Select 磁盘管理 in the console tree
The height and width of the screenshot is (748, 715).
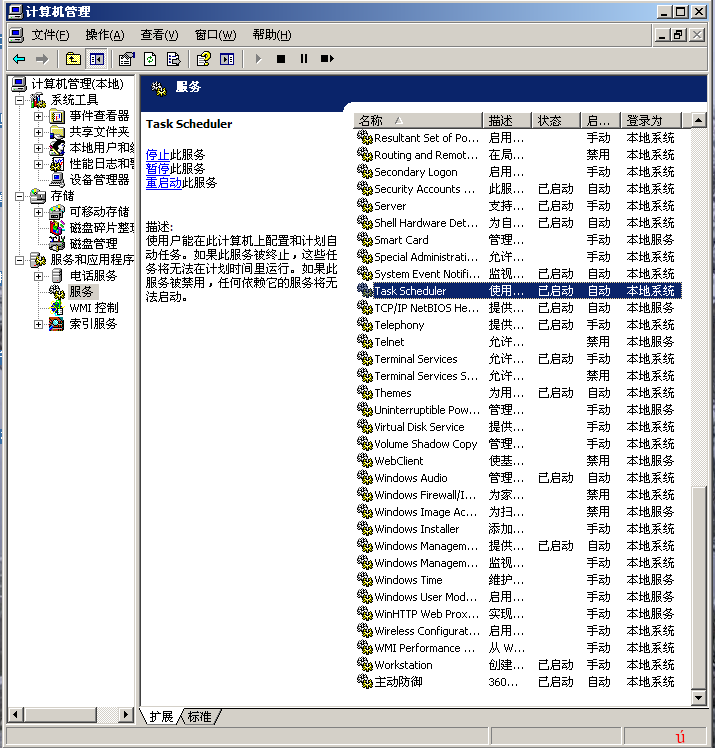coord(93,244)
